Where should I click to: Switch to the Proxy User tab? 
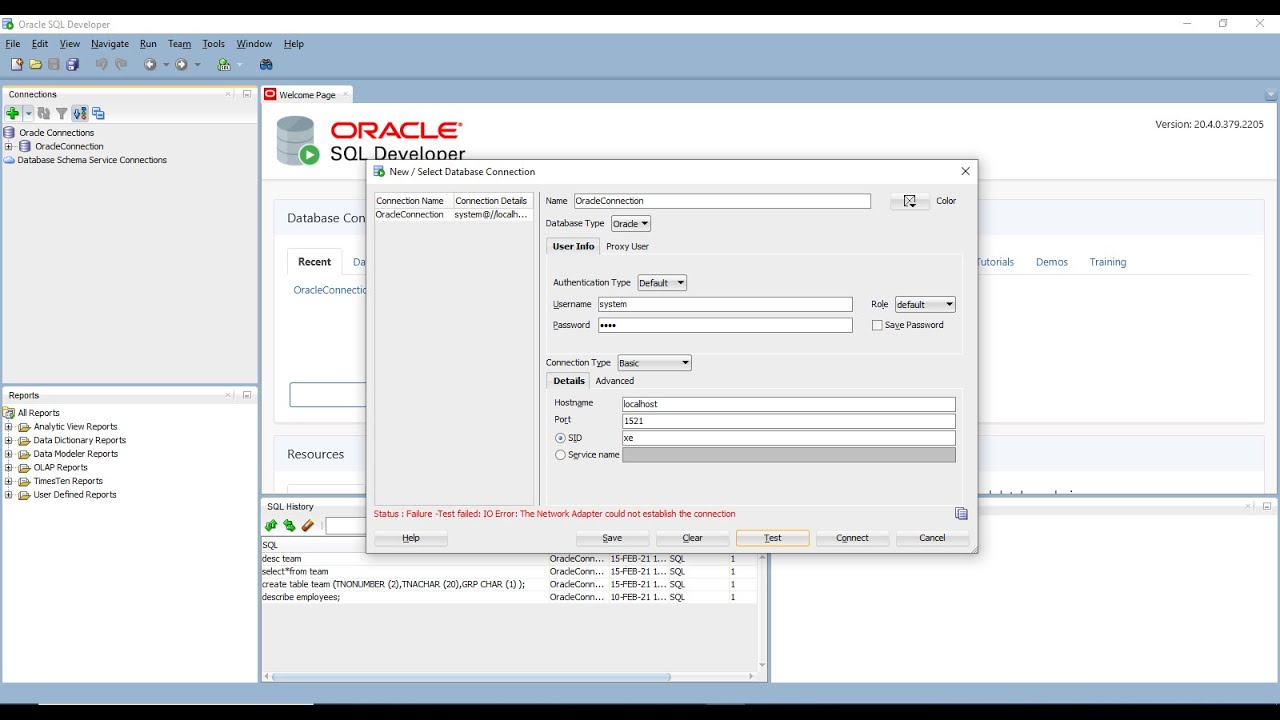tap(627, 246)
